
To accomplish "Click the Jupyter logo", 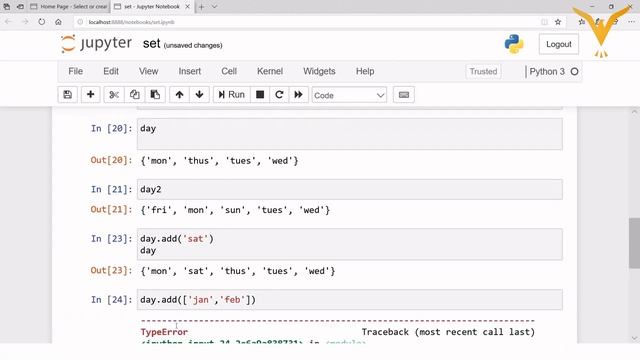I will click(96, 43).
